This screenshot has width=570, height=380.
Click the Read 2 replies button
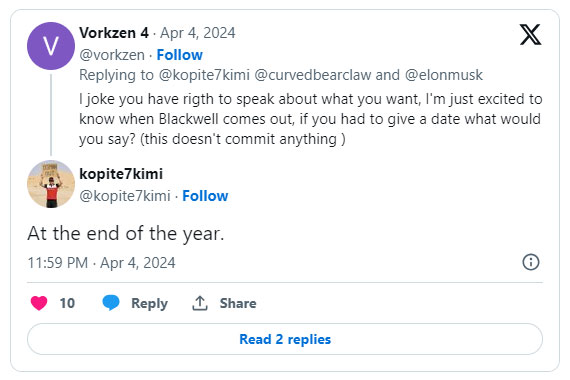285,339
